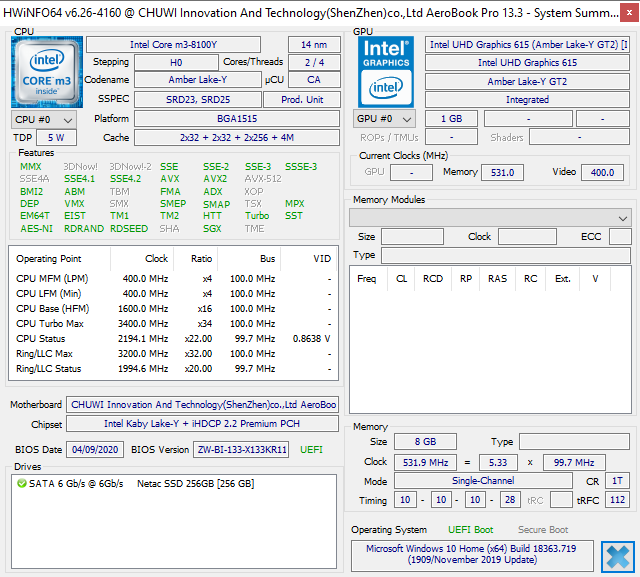The width and height of the screenshot is (640, 577).
Task: Click the Video clock 400.0 value
Action: (602, 172)
